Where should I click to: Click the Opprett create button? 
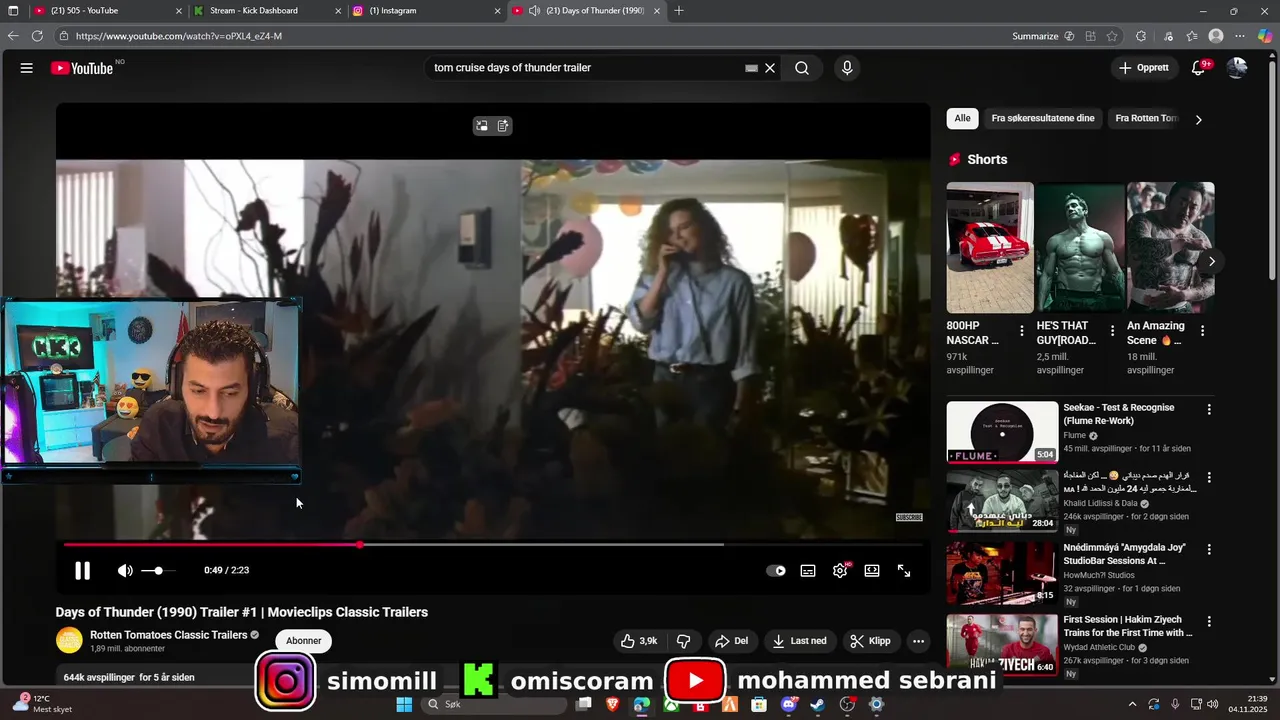click(x=1144, y=68)
